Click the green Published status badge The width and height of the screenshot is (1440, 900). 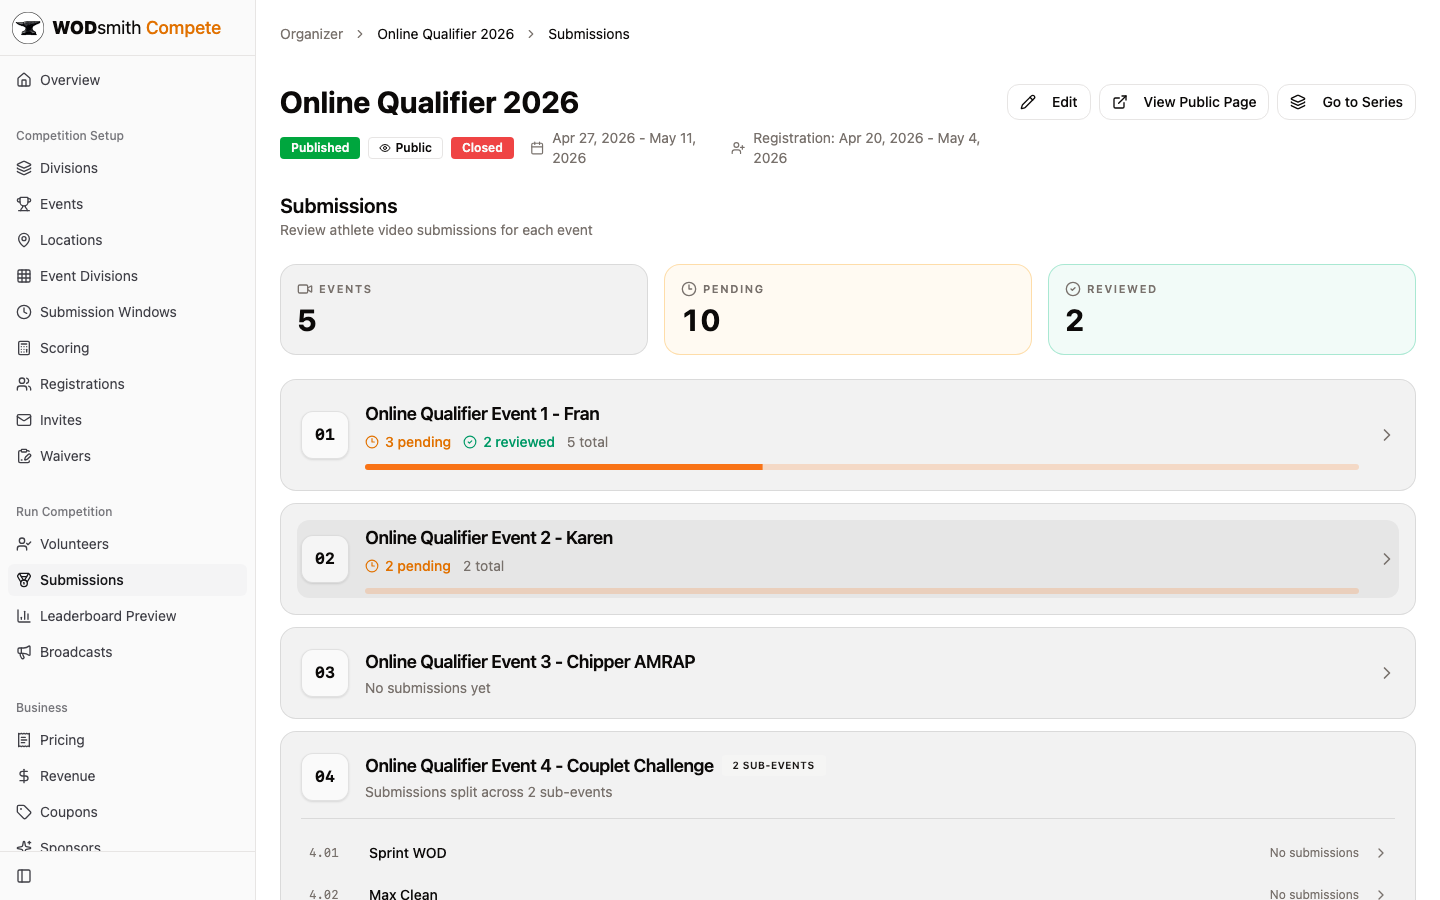[320, 148]
